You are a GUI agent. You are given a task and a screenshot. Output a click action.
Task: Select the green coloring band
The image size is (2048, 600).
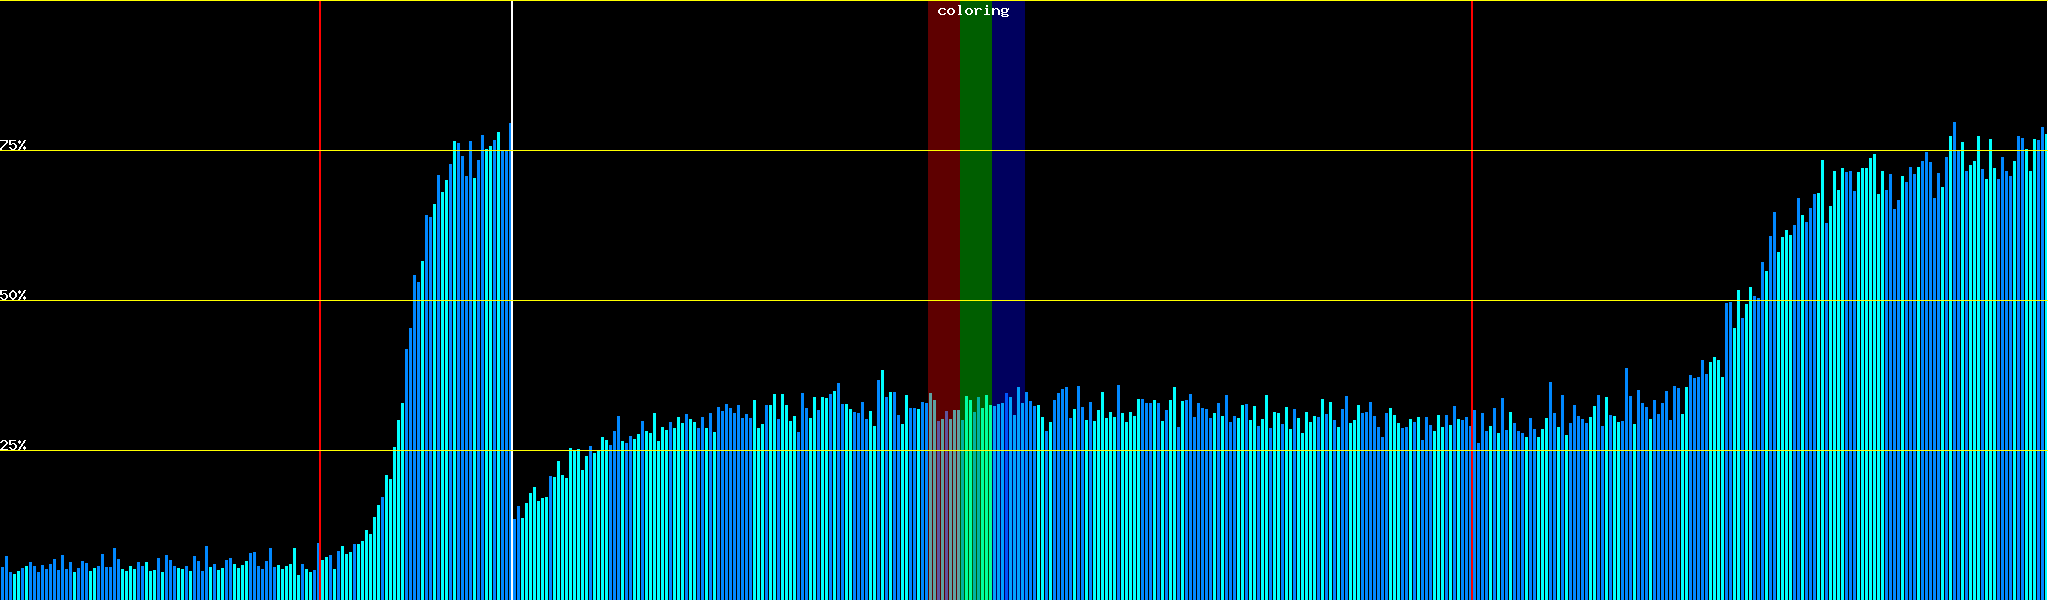[x=975, y=200]
